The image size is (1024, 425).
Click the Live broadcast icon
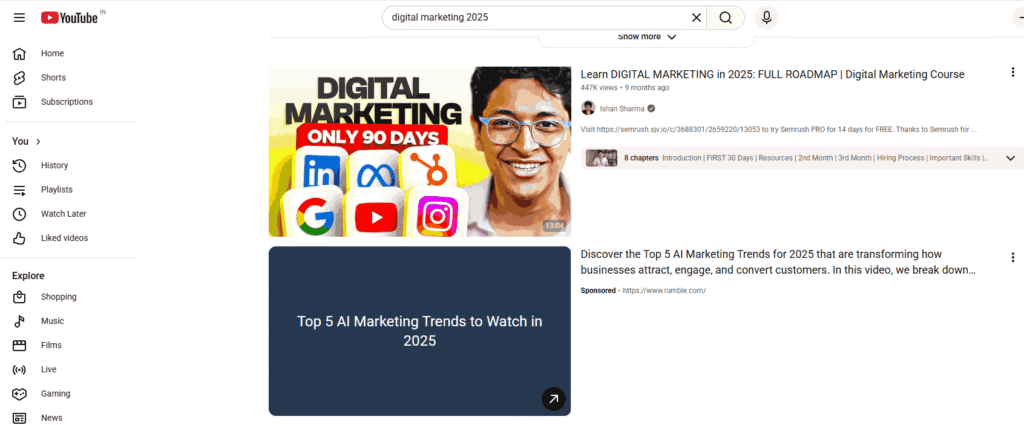[20, 370]
